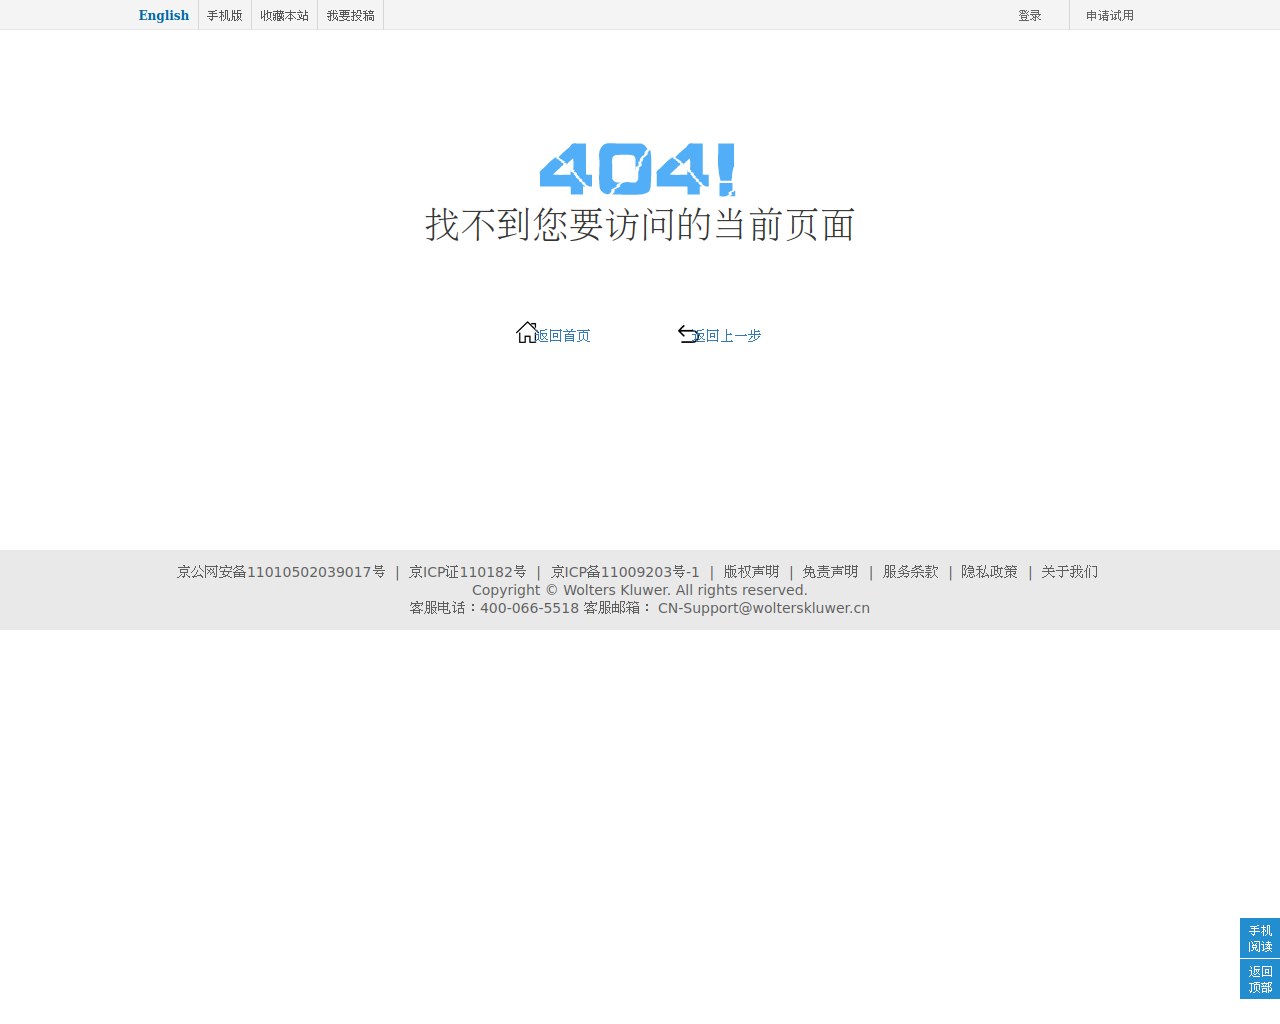Click the 手机阅读 floating button
This screenshot has height=1024, width=1280.
(1260, 938)
